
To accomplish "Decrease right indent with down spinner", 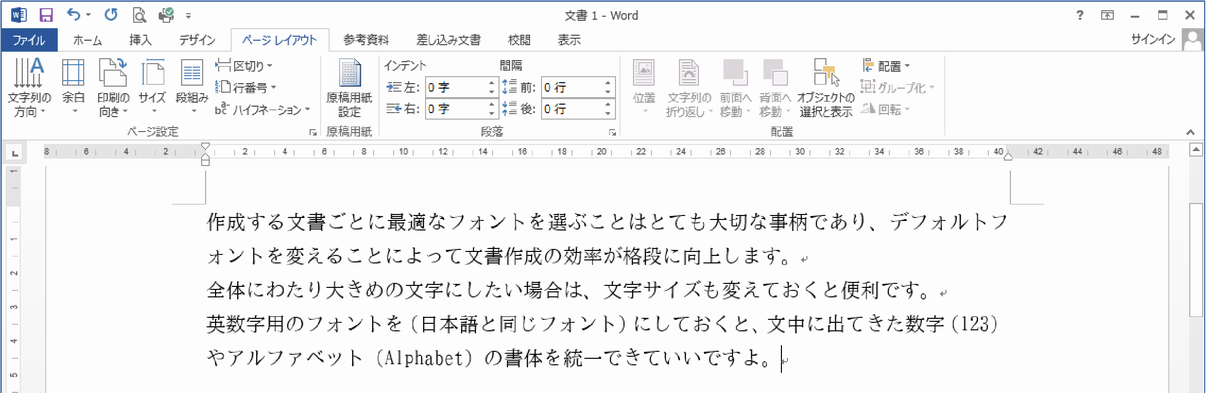I will click(491, 113).
